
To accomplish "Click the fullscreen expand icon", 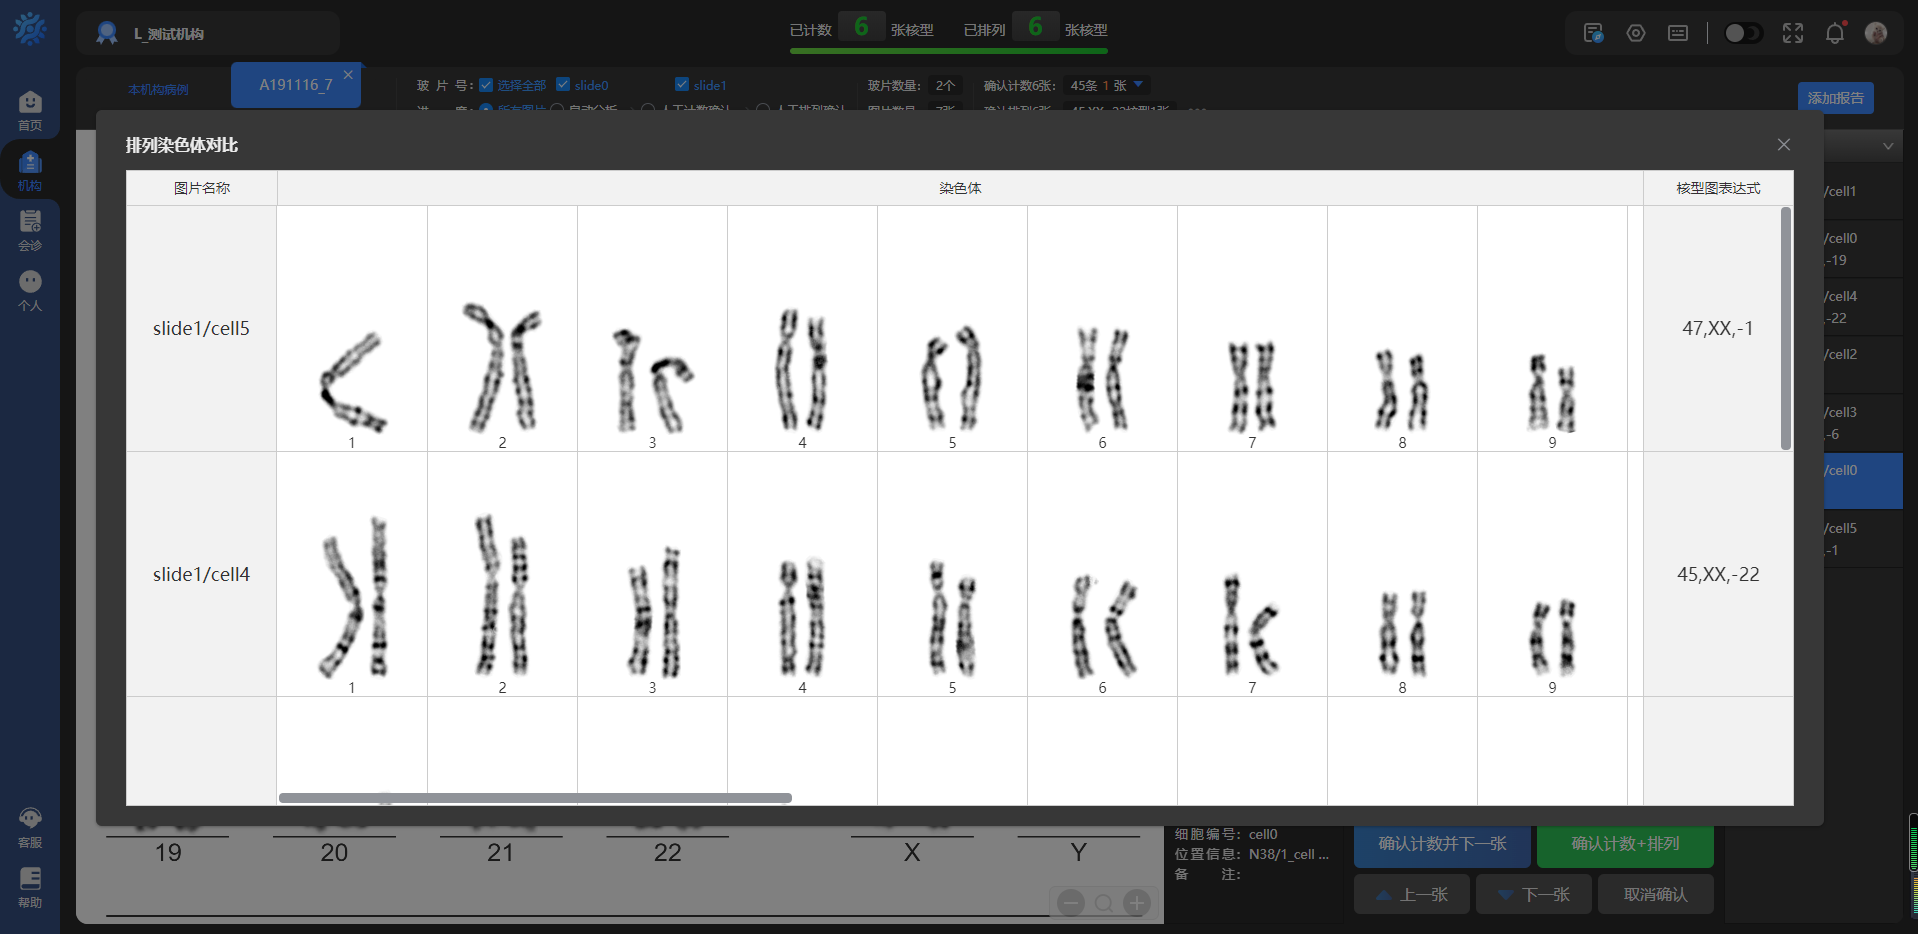I will (x=1792, y=33).
